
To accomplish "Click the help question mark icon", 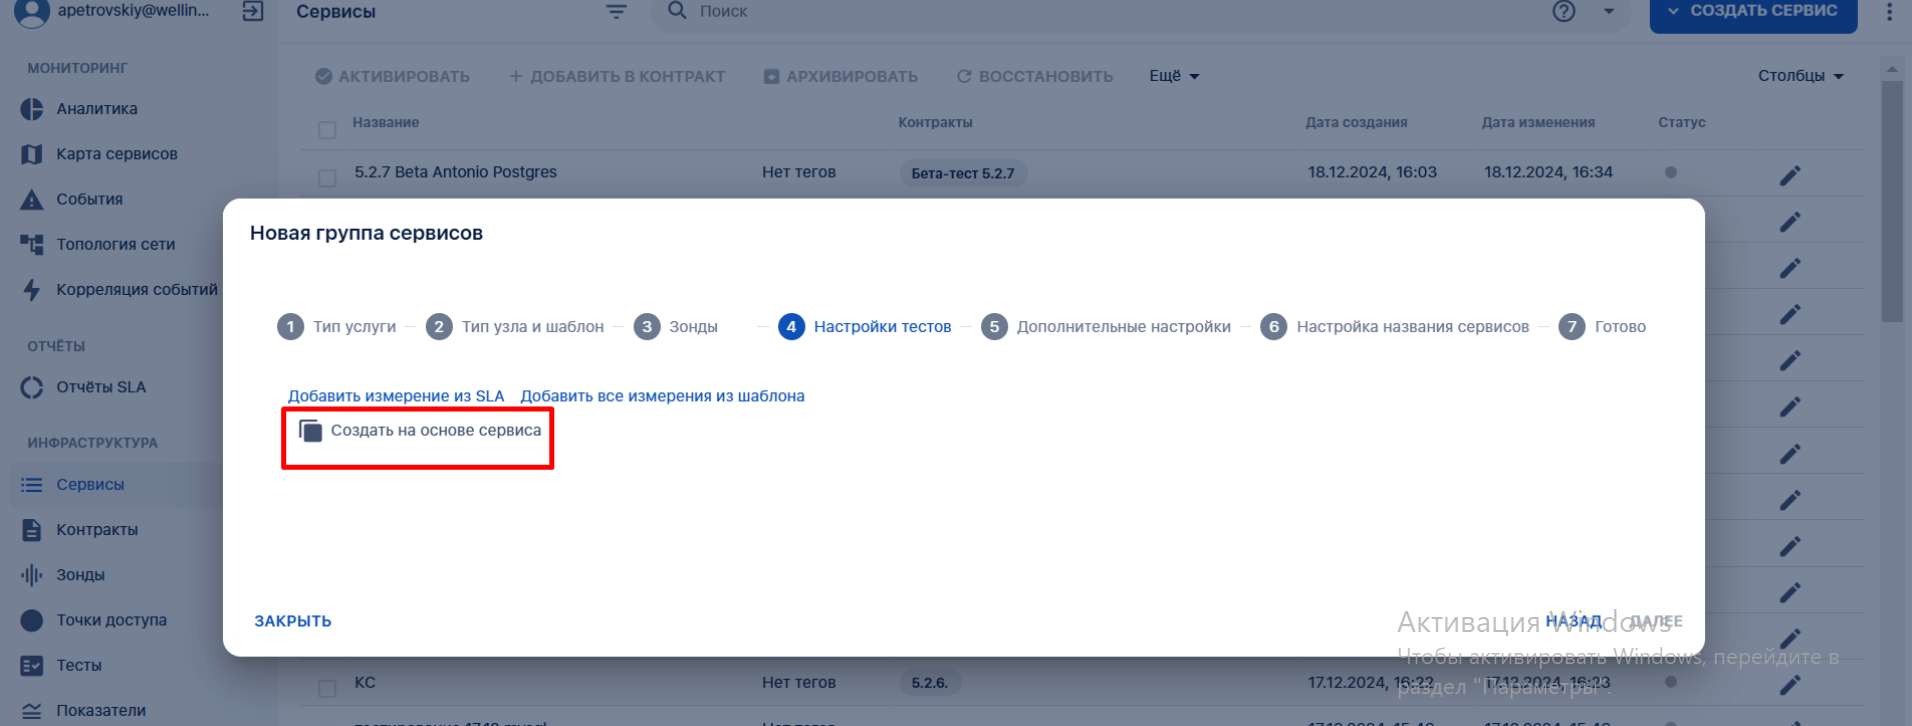I will 1564,12.
